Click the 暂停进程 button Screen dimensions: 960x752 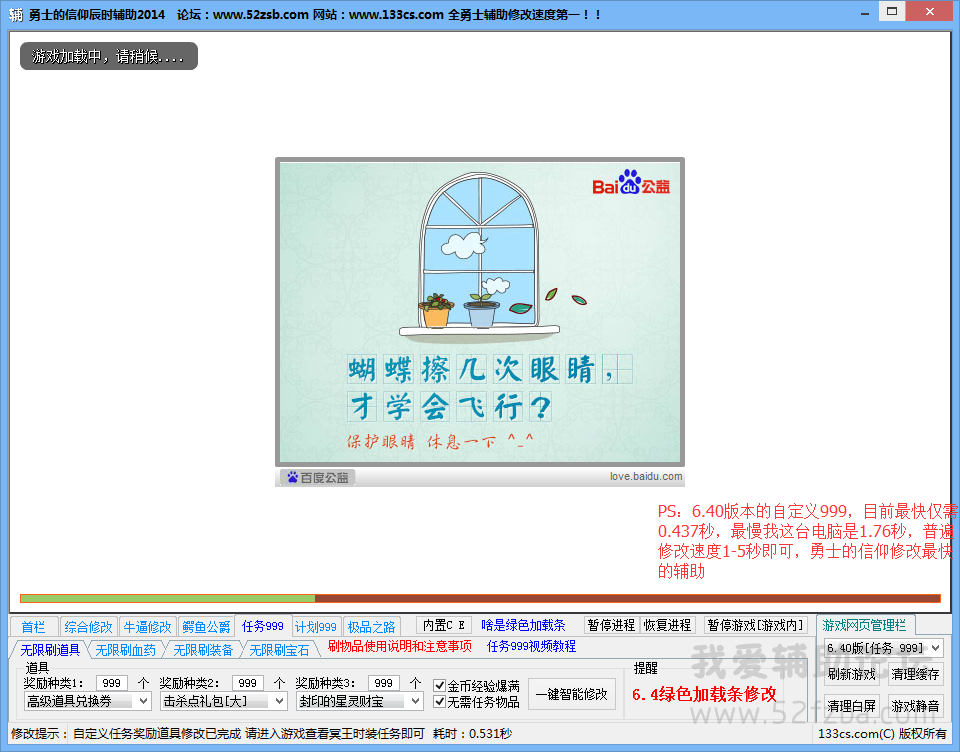(611, 625)
